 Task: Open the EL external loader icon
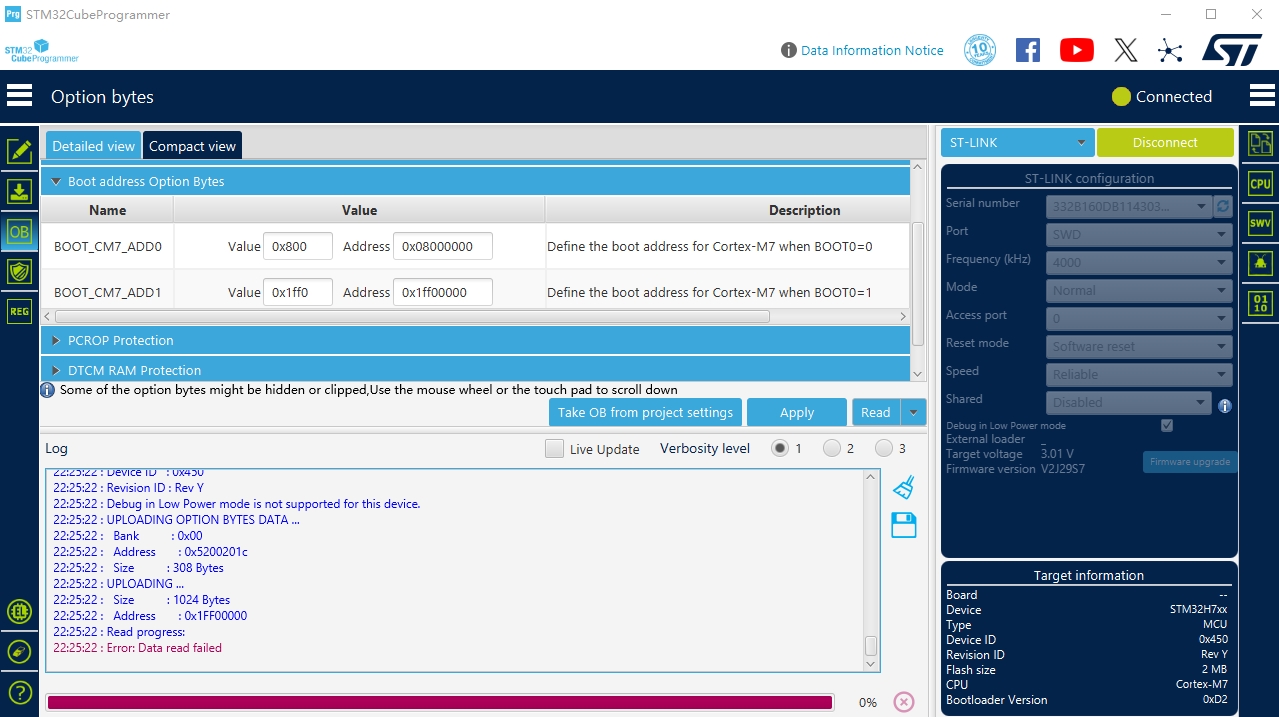19,611
